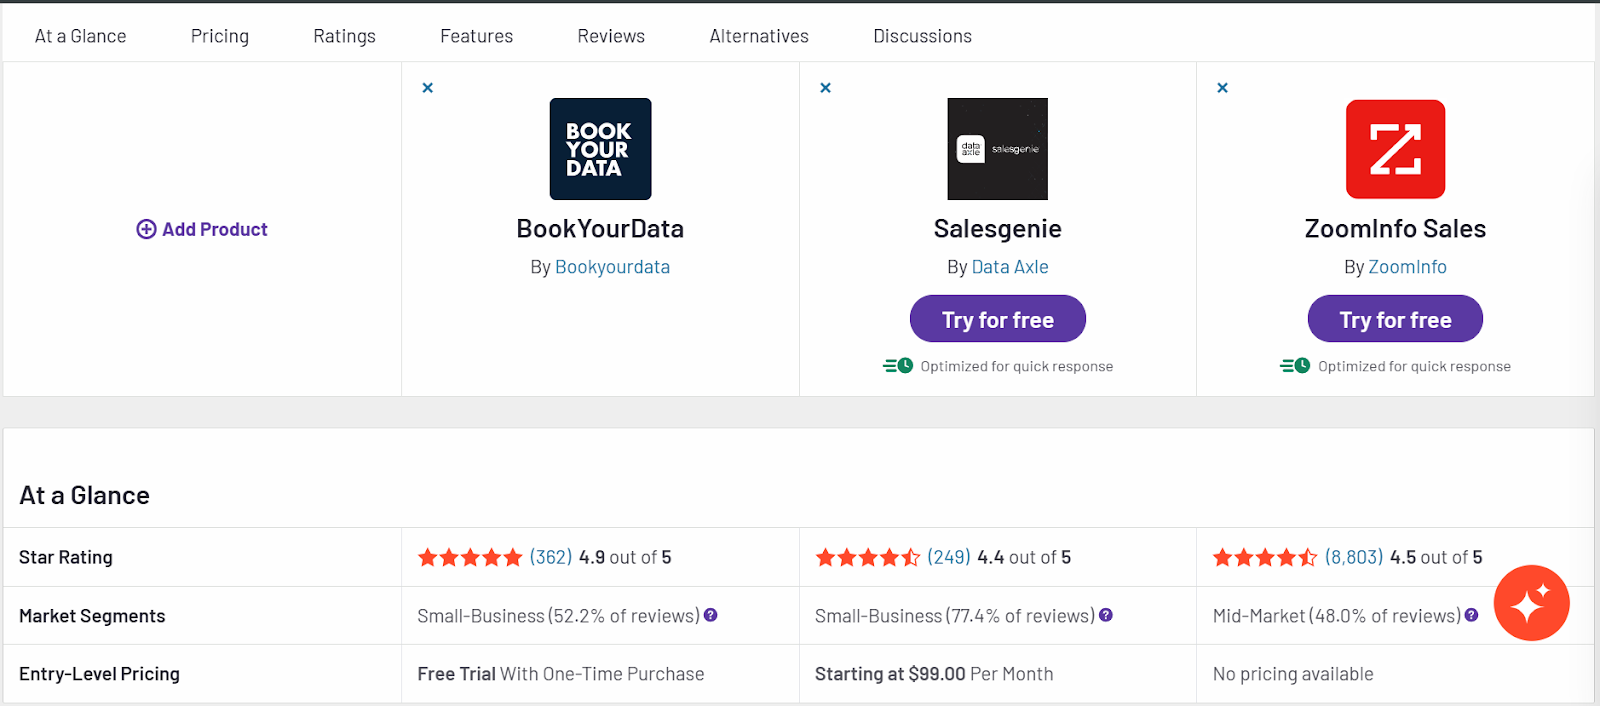Viewport: 1600px width, 706px height.
Task: Click 'Optimized for quick response' text under ZoomInfo Sales
Action: pos(1414,366)
